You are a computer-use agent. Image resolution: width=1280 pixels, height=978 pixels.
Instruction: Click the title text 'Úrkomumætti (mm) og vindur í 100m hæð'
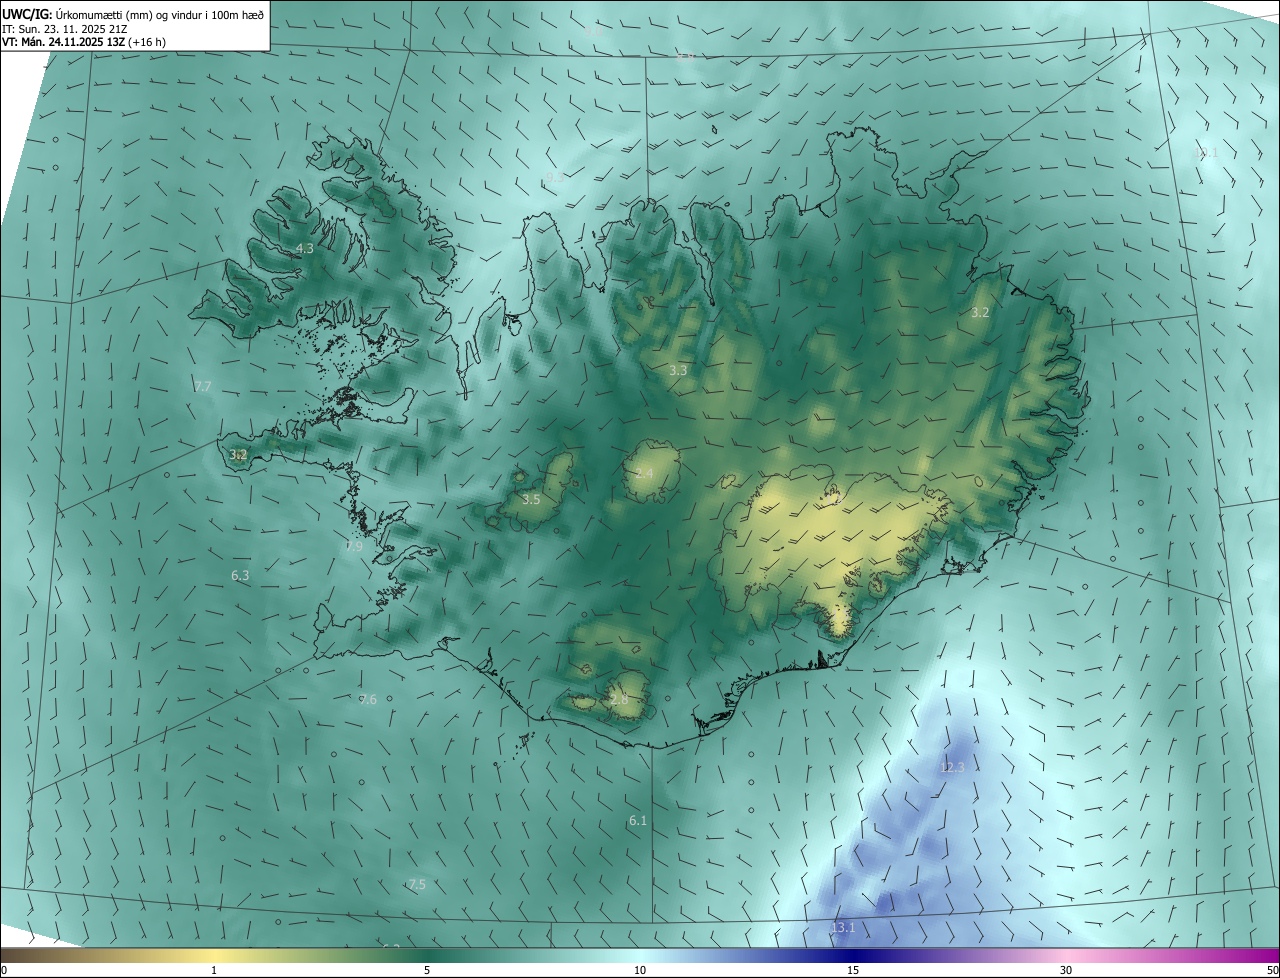click(158, 14)
